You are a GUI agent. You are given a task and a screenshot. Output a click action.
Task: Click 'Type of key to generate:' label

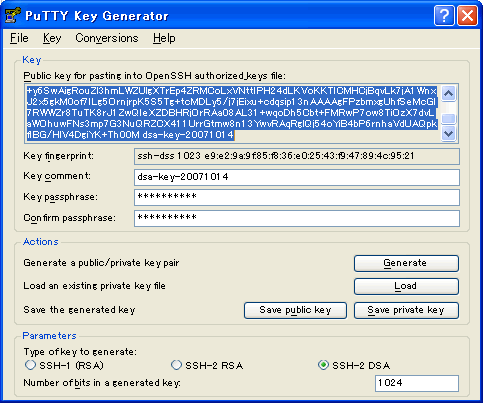coord(80,352)
